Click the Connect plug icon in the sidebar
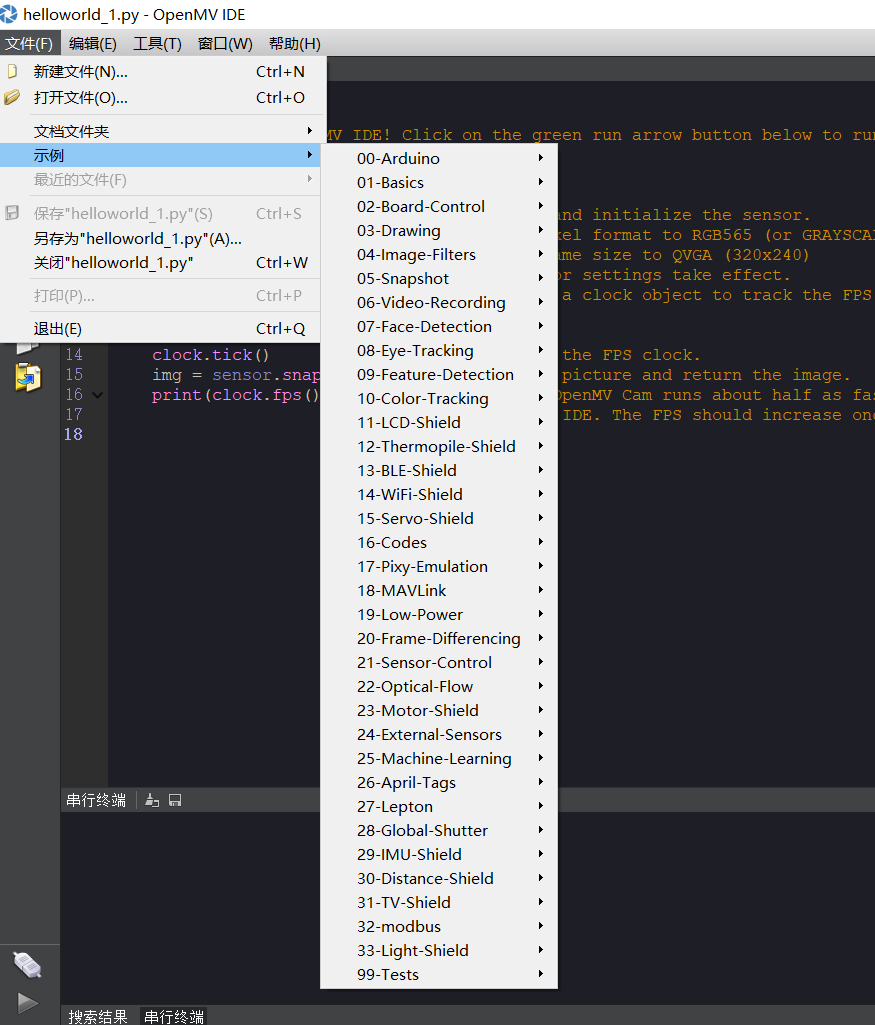 (27, 965)
